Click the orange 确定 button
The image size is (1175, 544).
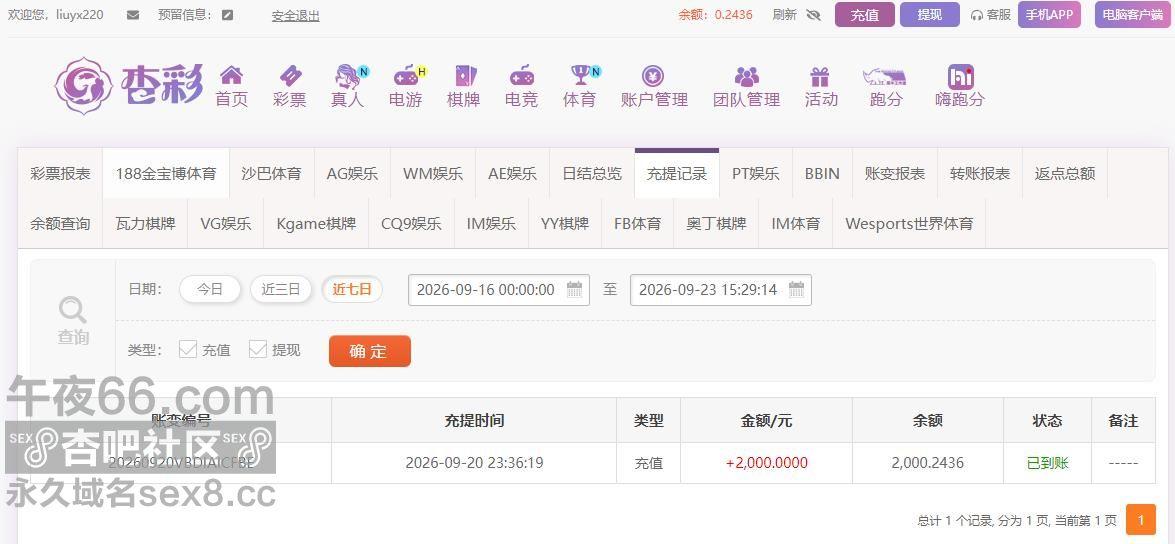tap(369, 351)
